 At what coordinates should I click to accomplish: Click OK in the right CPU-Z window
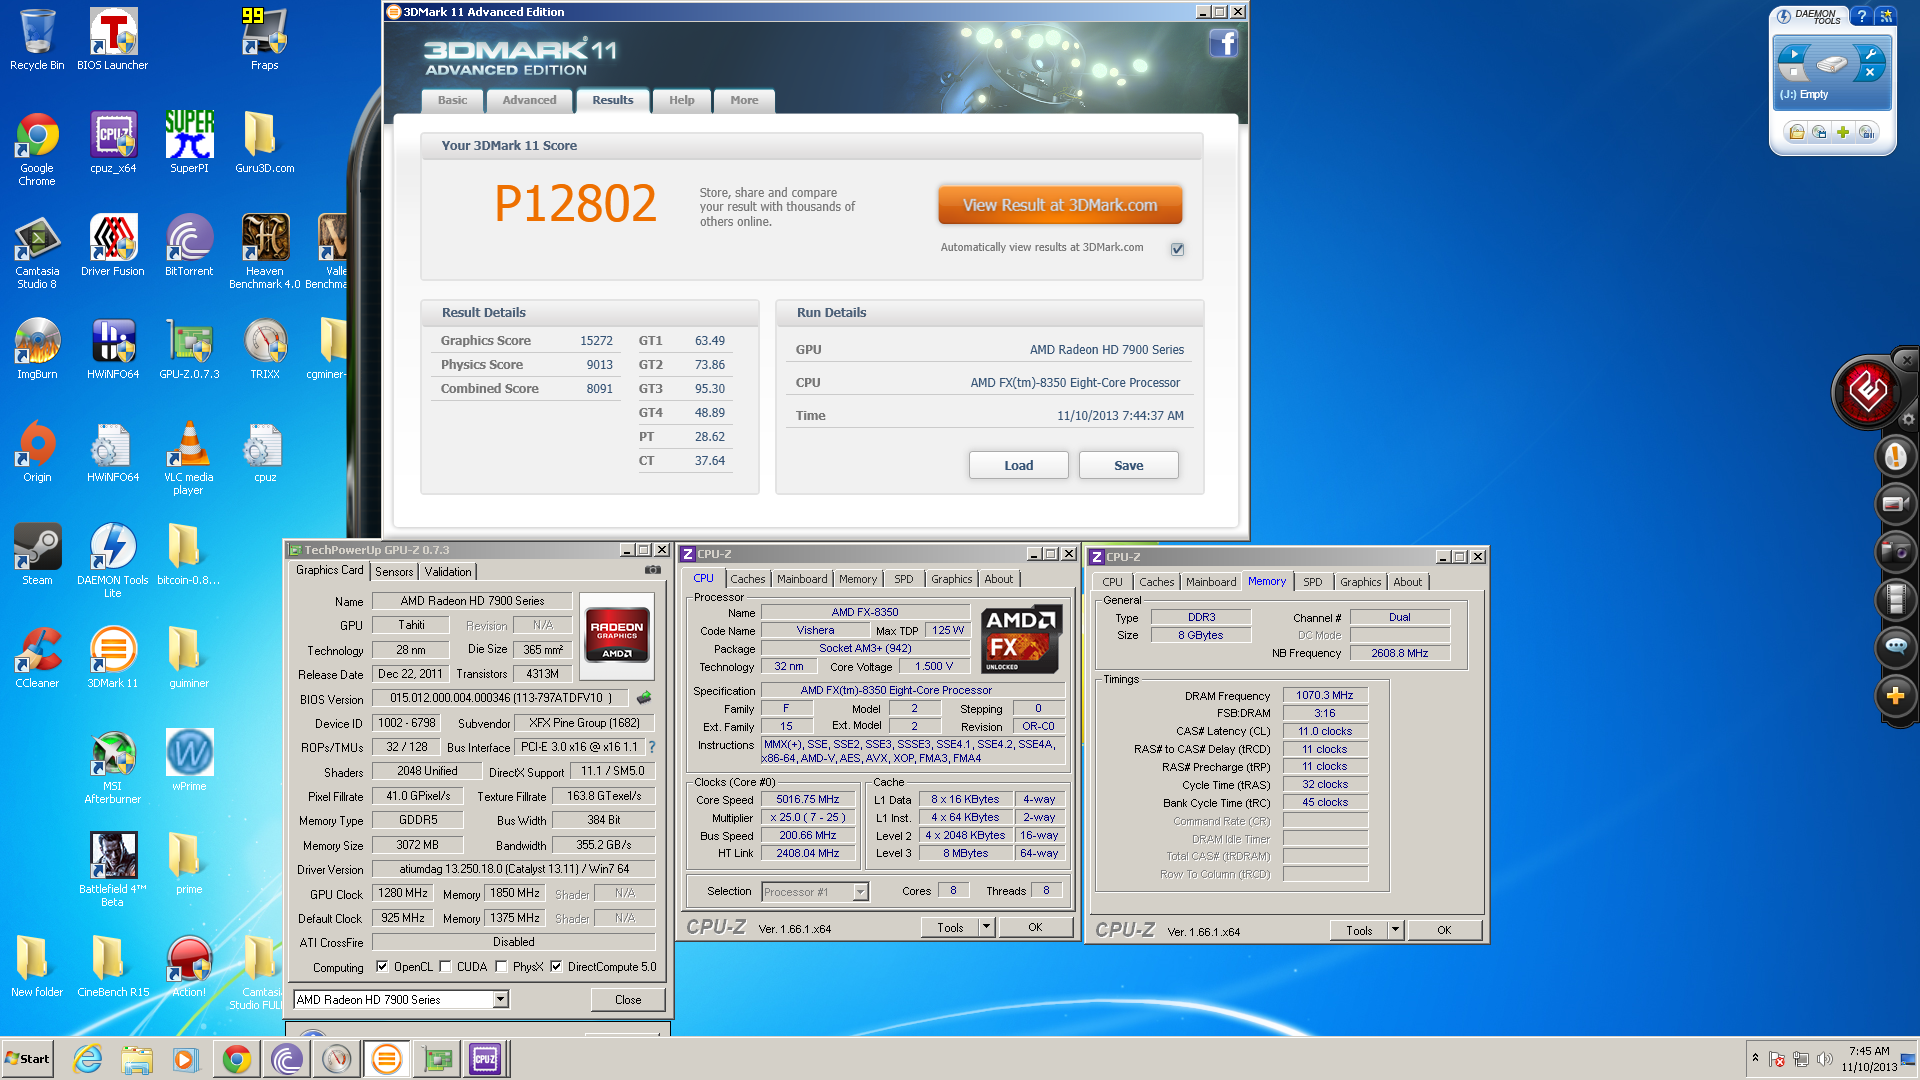(1444, 930)
